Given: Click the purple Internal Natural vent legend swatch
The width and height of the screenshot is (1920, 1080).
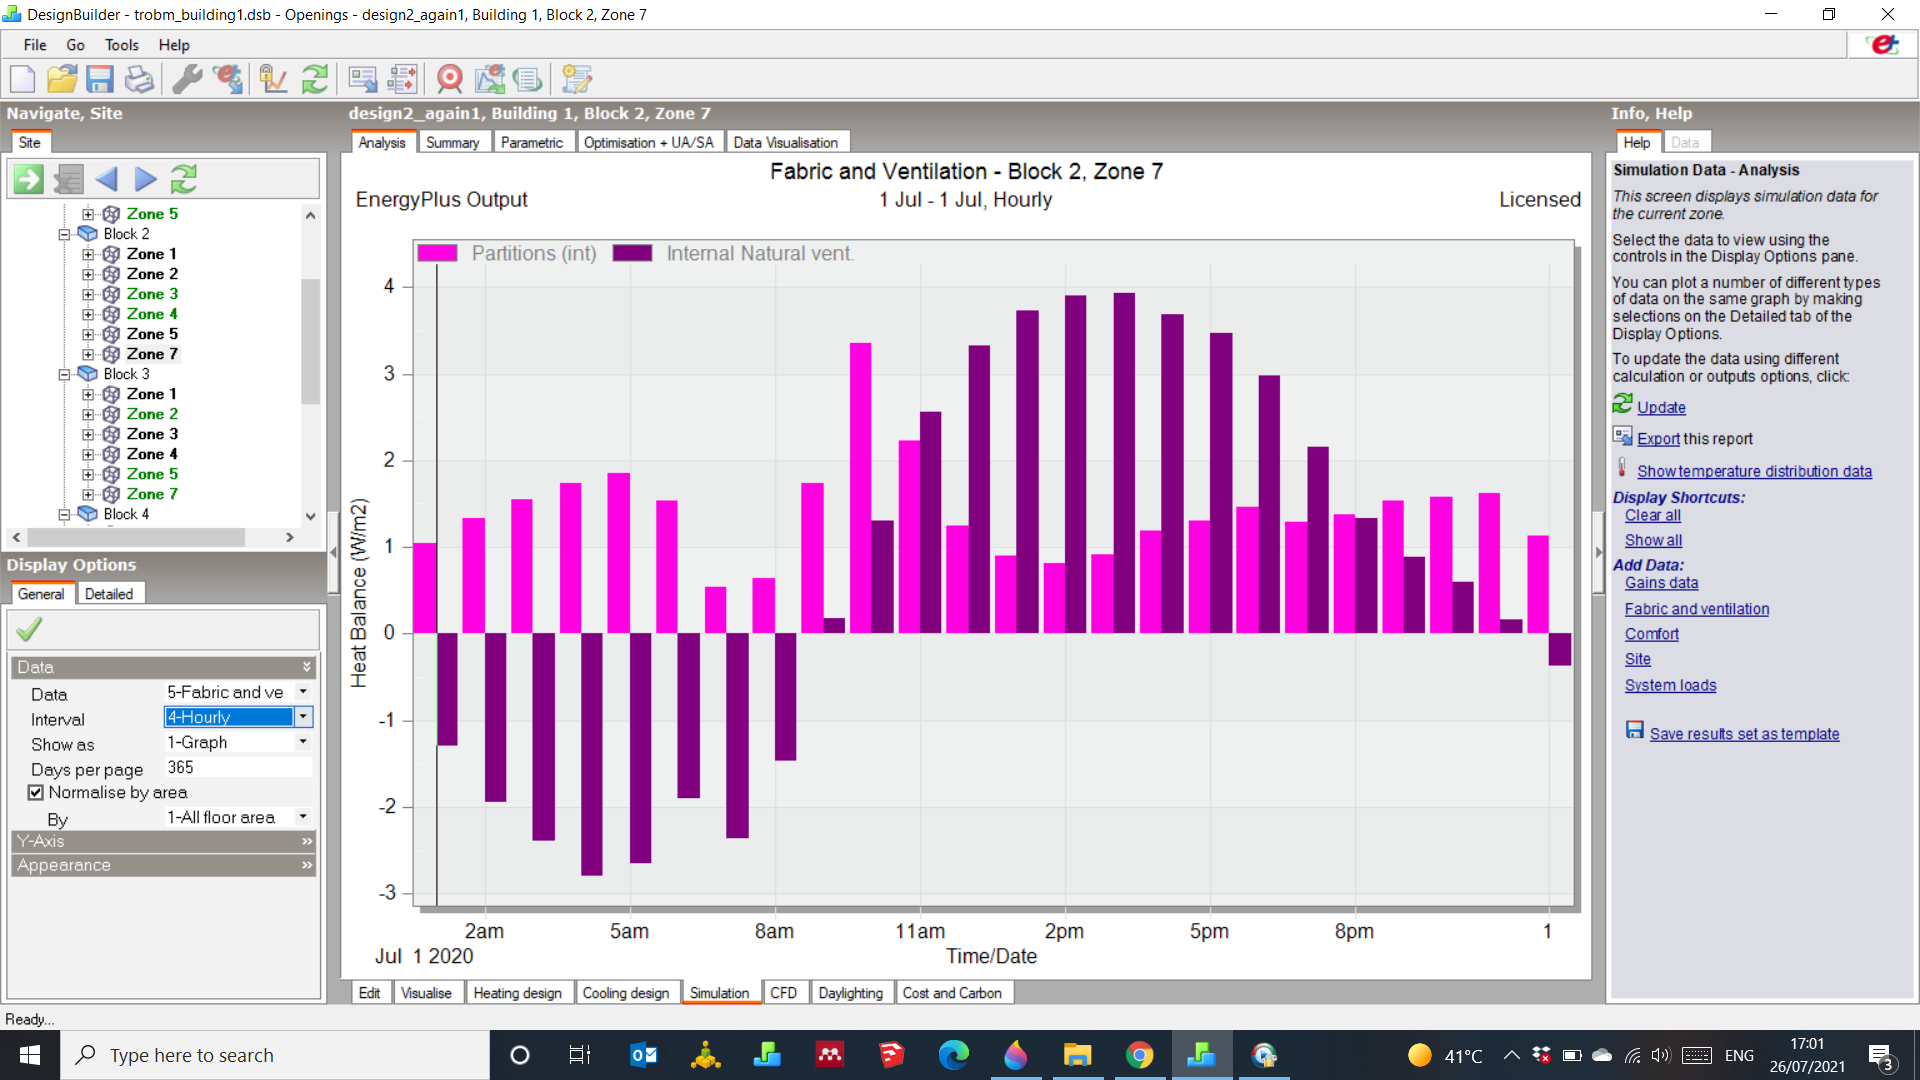Looking at the screenshot, I should point(632,253).
